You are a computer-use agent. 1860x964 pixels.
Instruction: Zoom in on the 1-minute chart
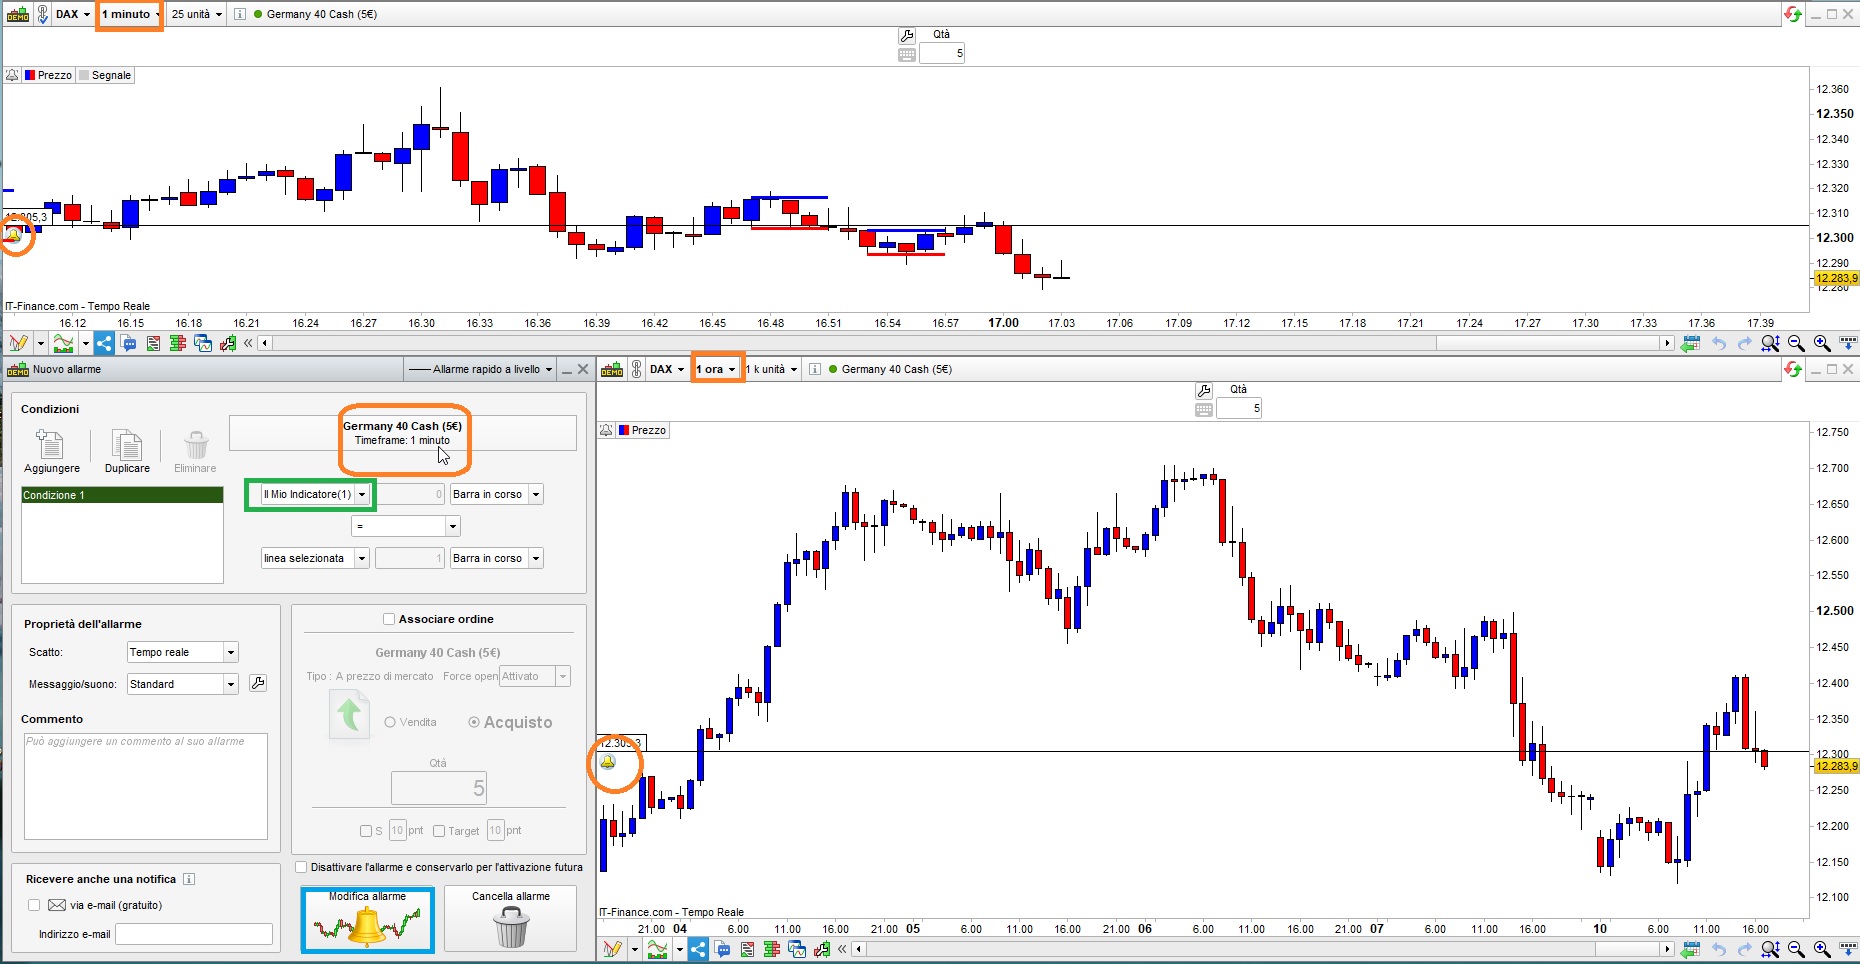click(x=1823, y=343)
